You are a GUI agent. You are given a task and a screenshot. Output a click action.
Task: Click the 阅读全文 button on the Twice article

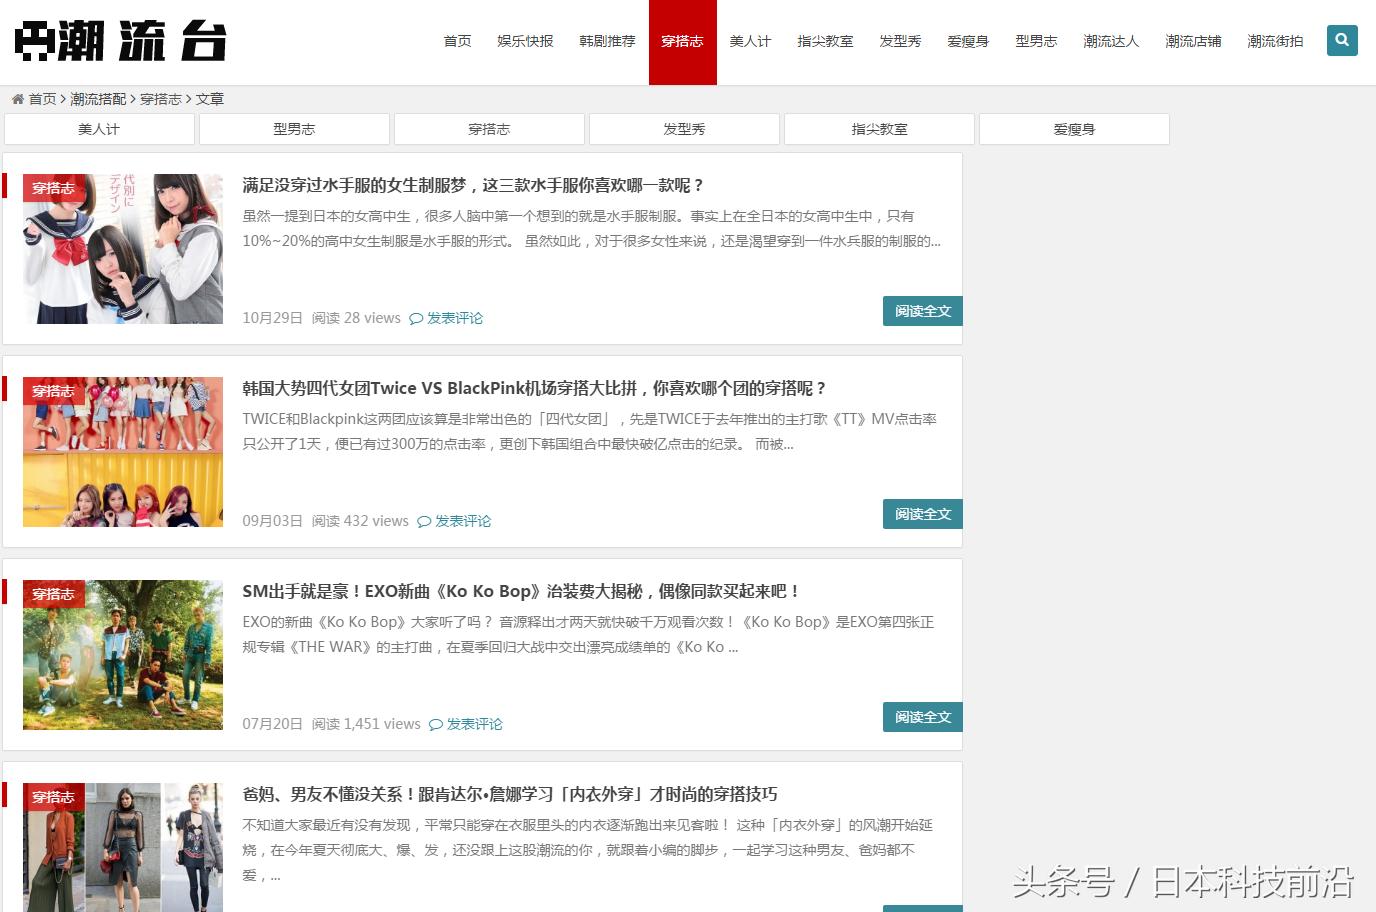click(922, 513)
